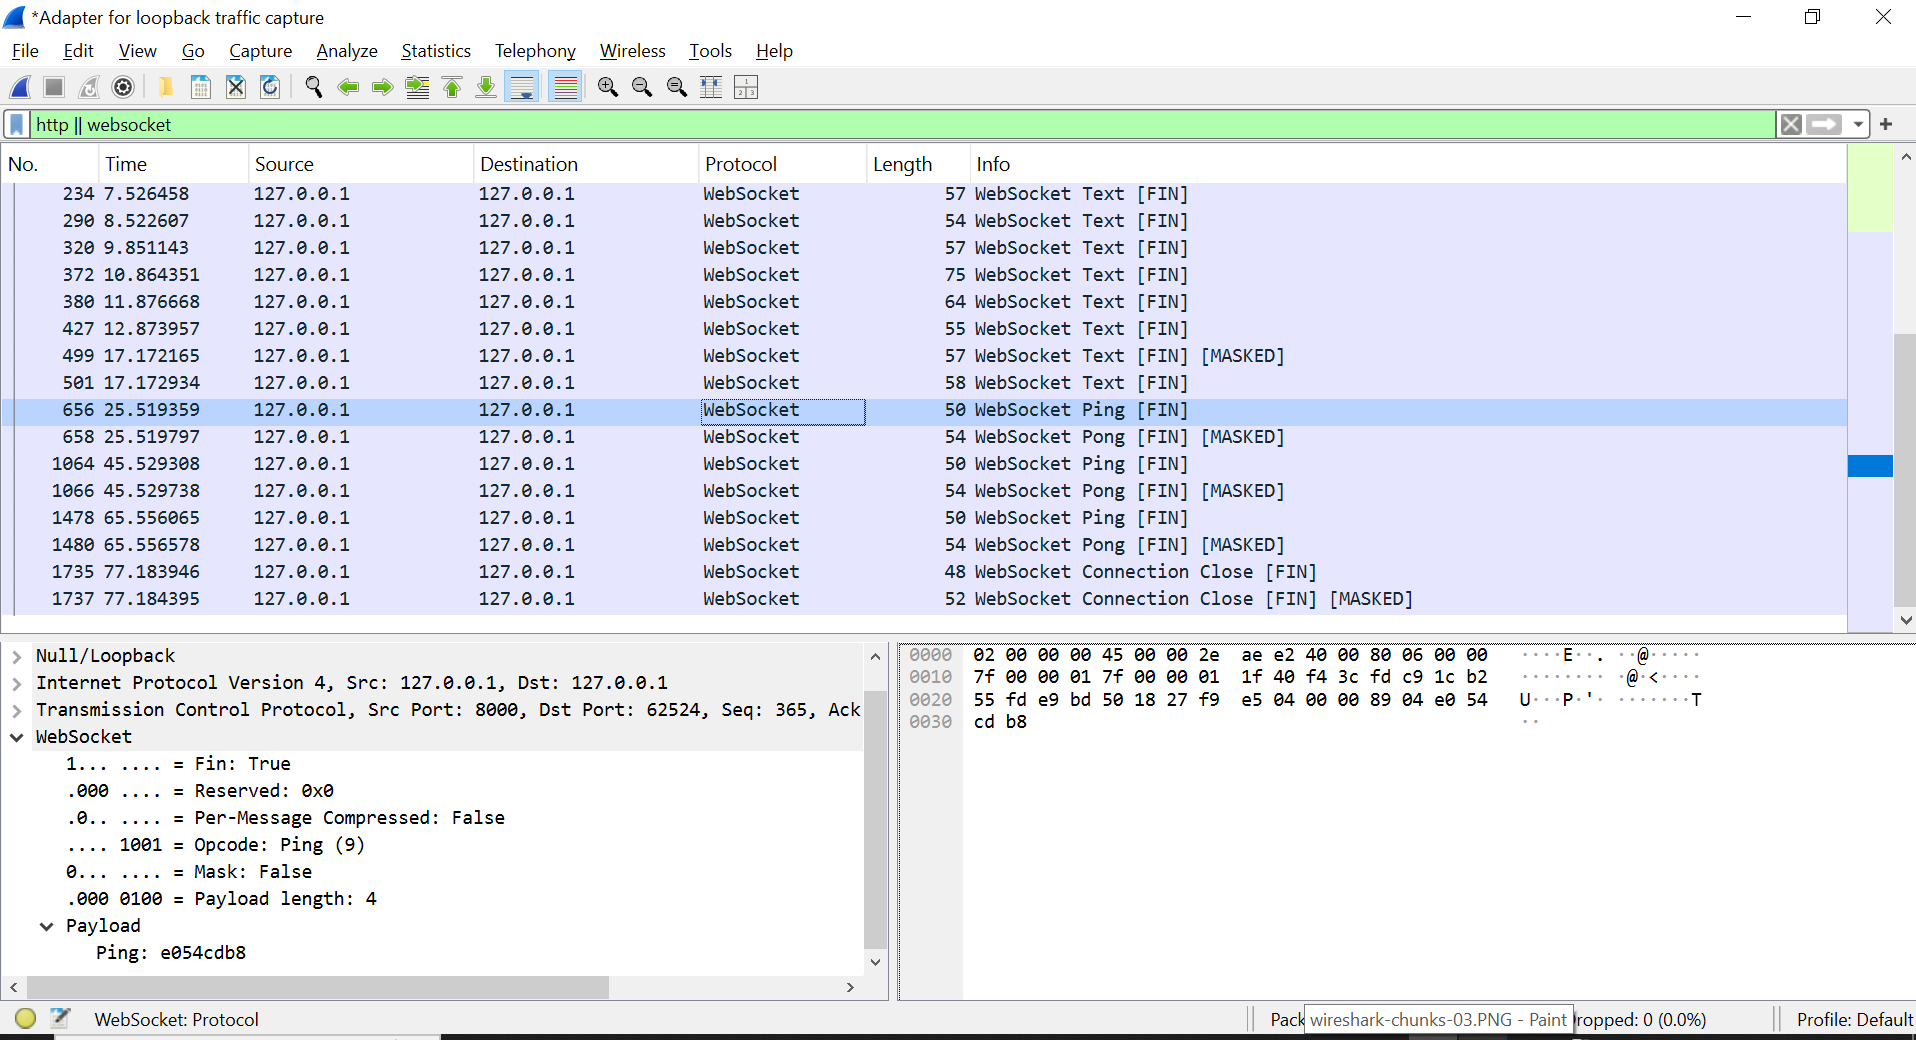Apply the display filter arrow

pyautogui.click(x=1824, y=124)
